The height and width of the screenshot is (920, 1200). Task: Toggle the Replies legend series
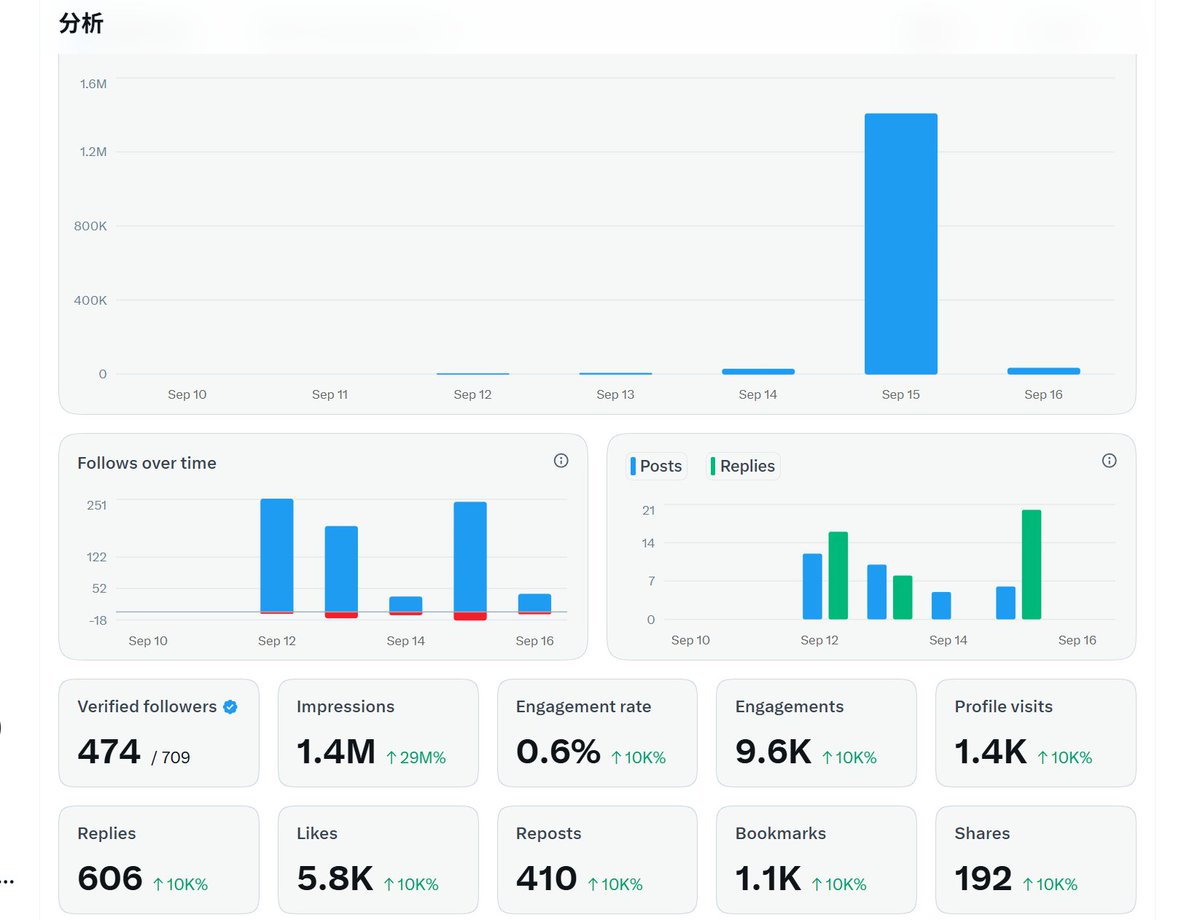click(743, 466)
